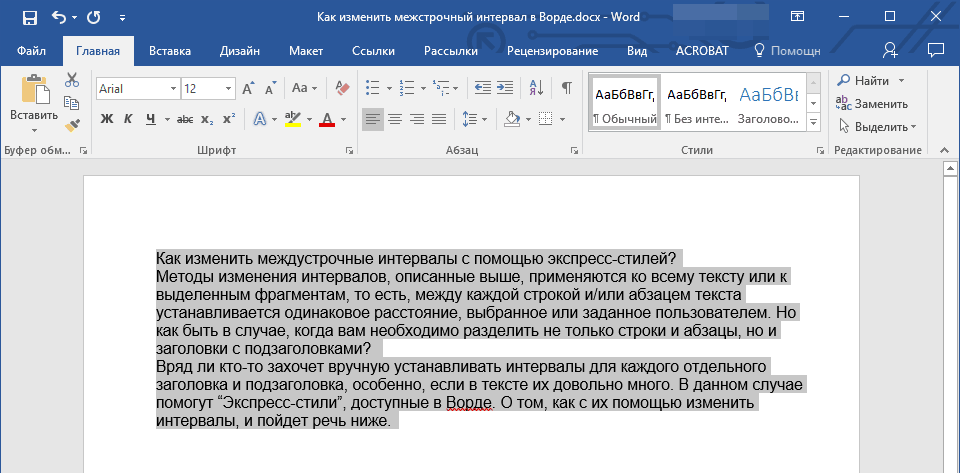Apply subscript formatting

coord(207,119)
